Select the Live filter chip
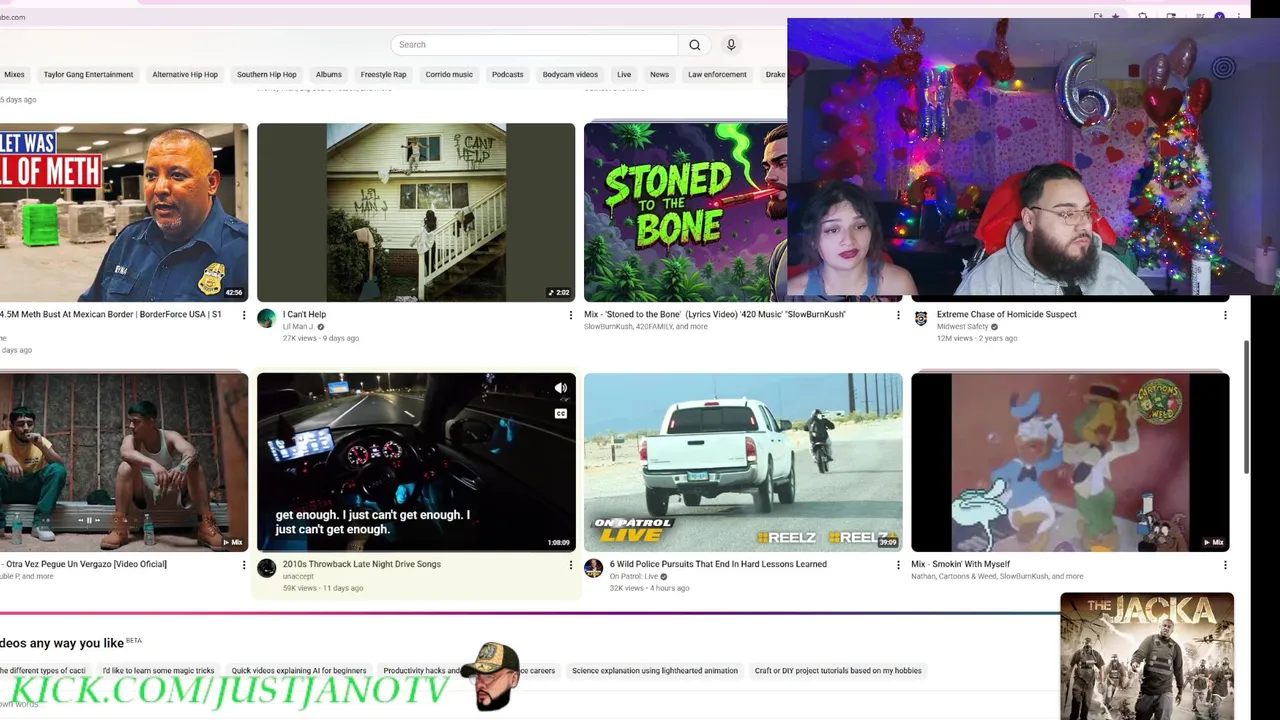The height and width of the screenshot is (720, 1280). [x=624, y=74]
